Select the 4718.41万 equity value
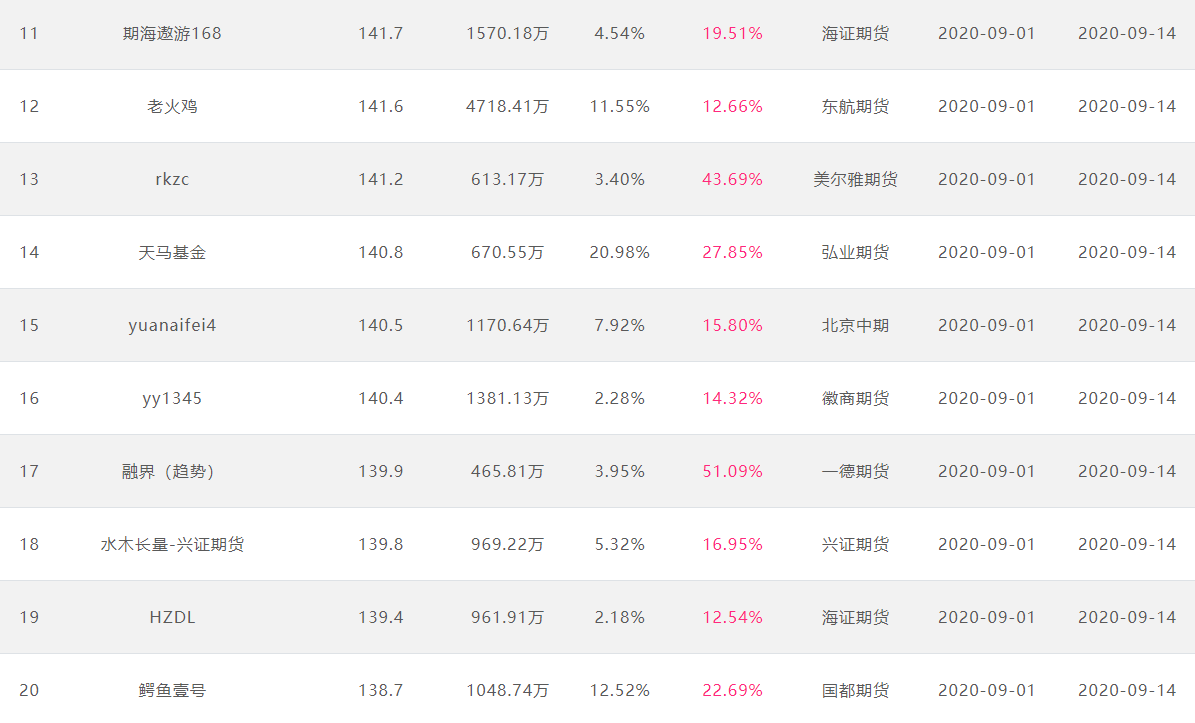The width and height of the screenshot is (1195, 723). pos(508,107)
